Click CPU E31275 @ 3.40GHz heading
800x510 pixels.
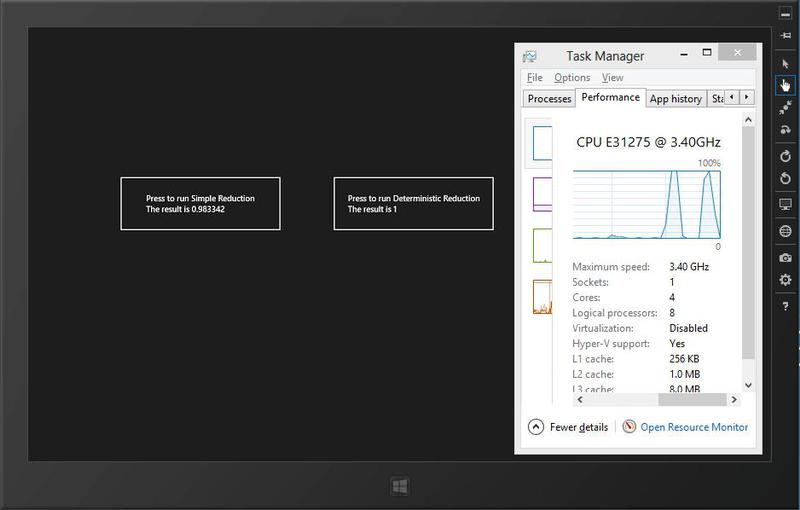[x=648, y=142]
